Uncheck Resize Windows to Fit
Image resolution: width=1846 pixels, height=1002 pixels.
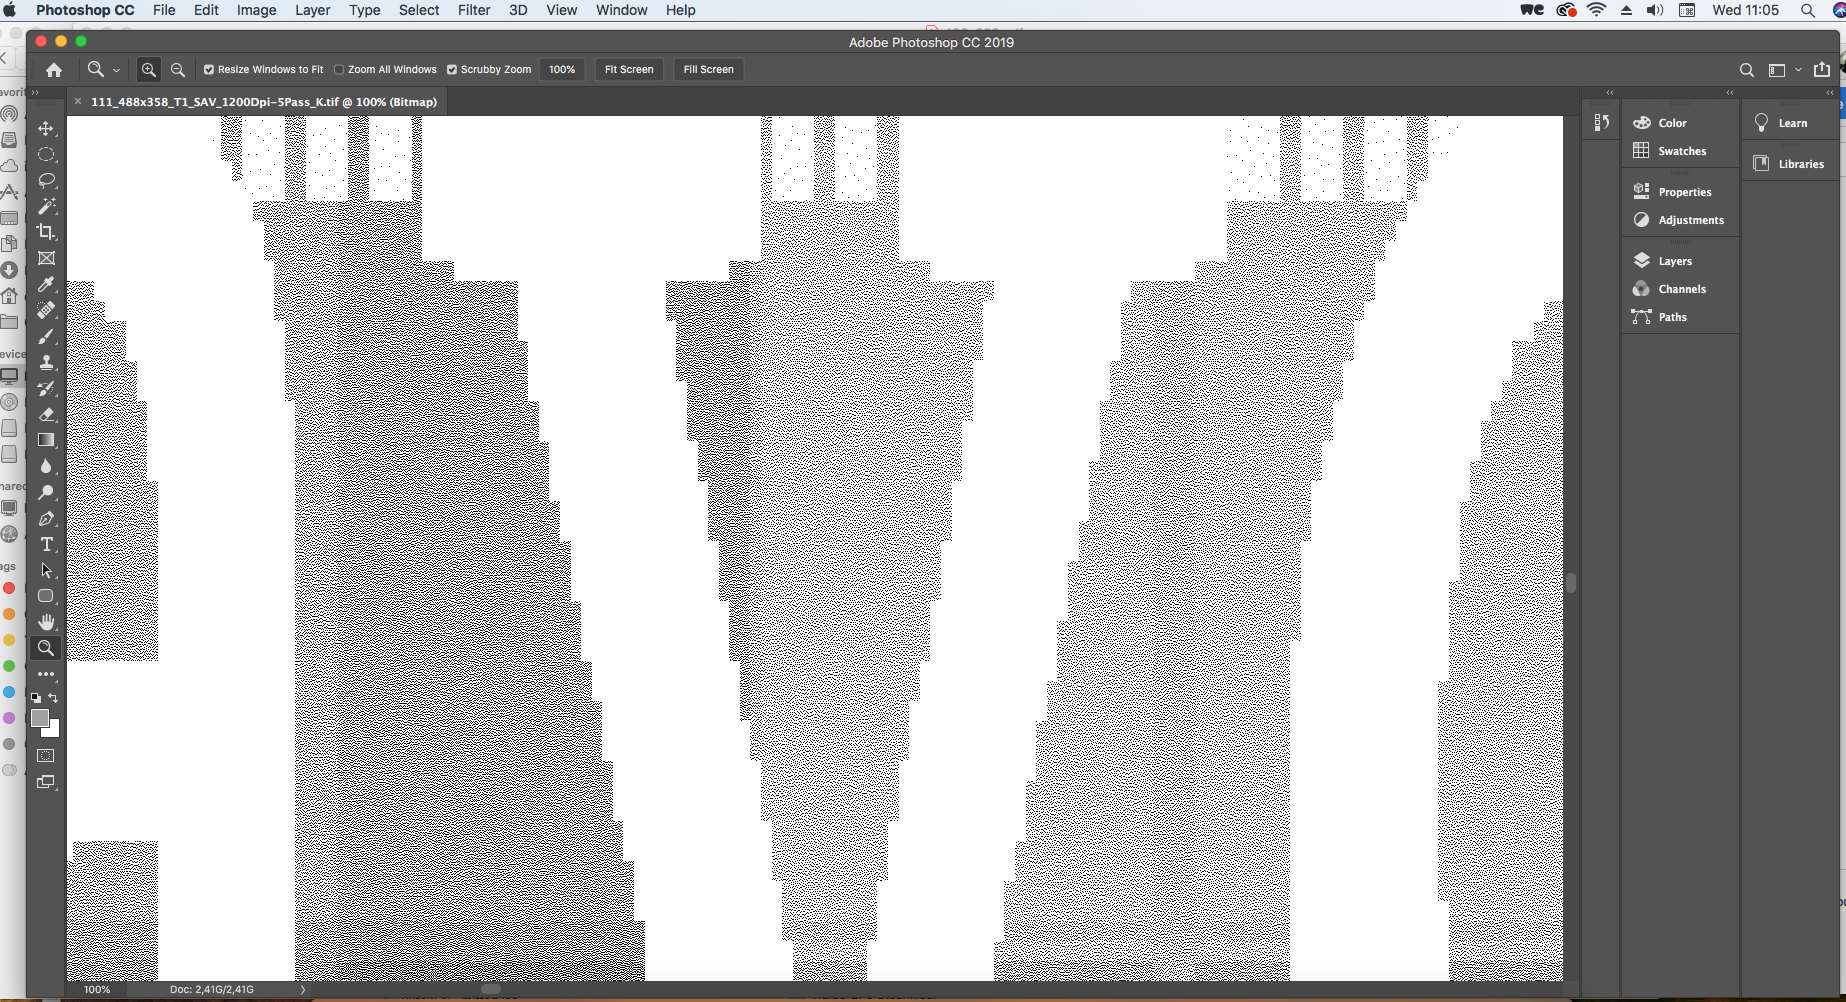coord(209,69)
